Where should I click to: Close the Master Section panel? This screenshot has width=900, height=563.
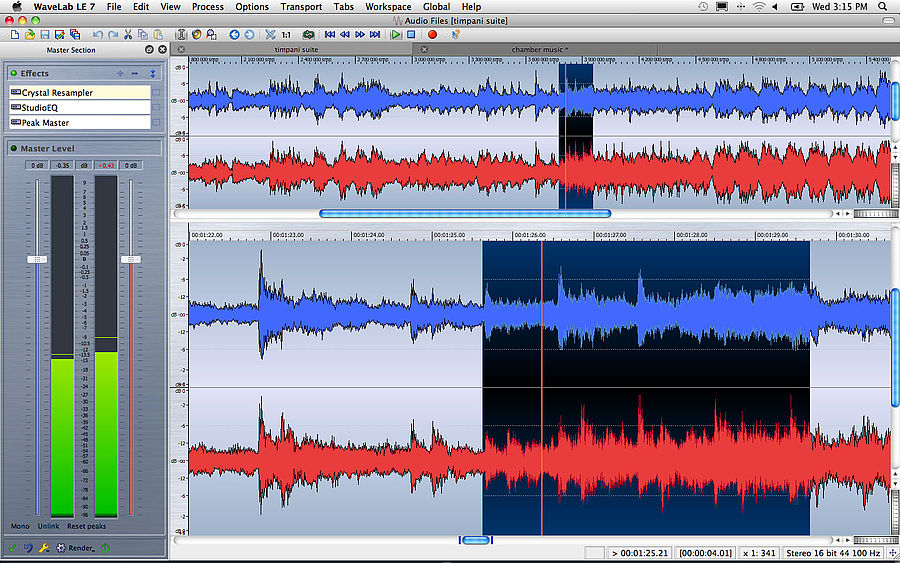click(162, 49)
